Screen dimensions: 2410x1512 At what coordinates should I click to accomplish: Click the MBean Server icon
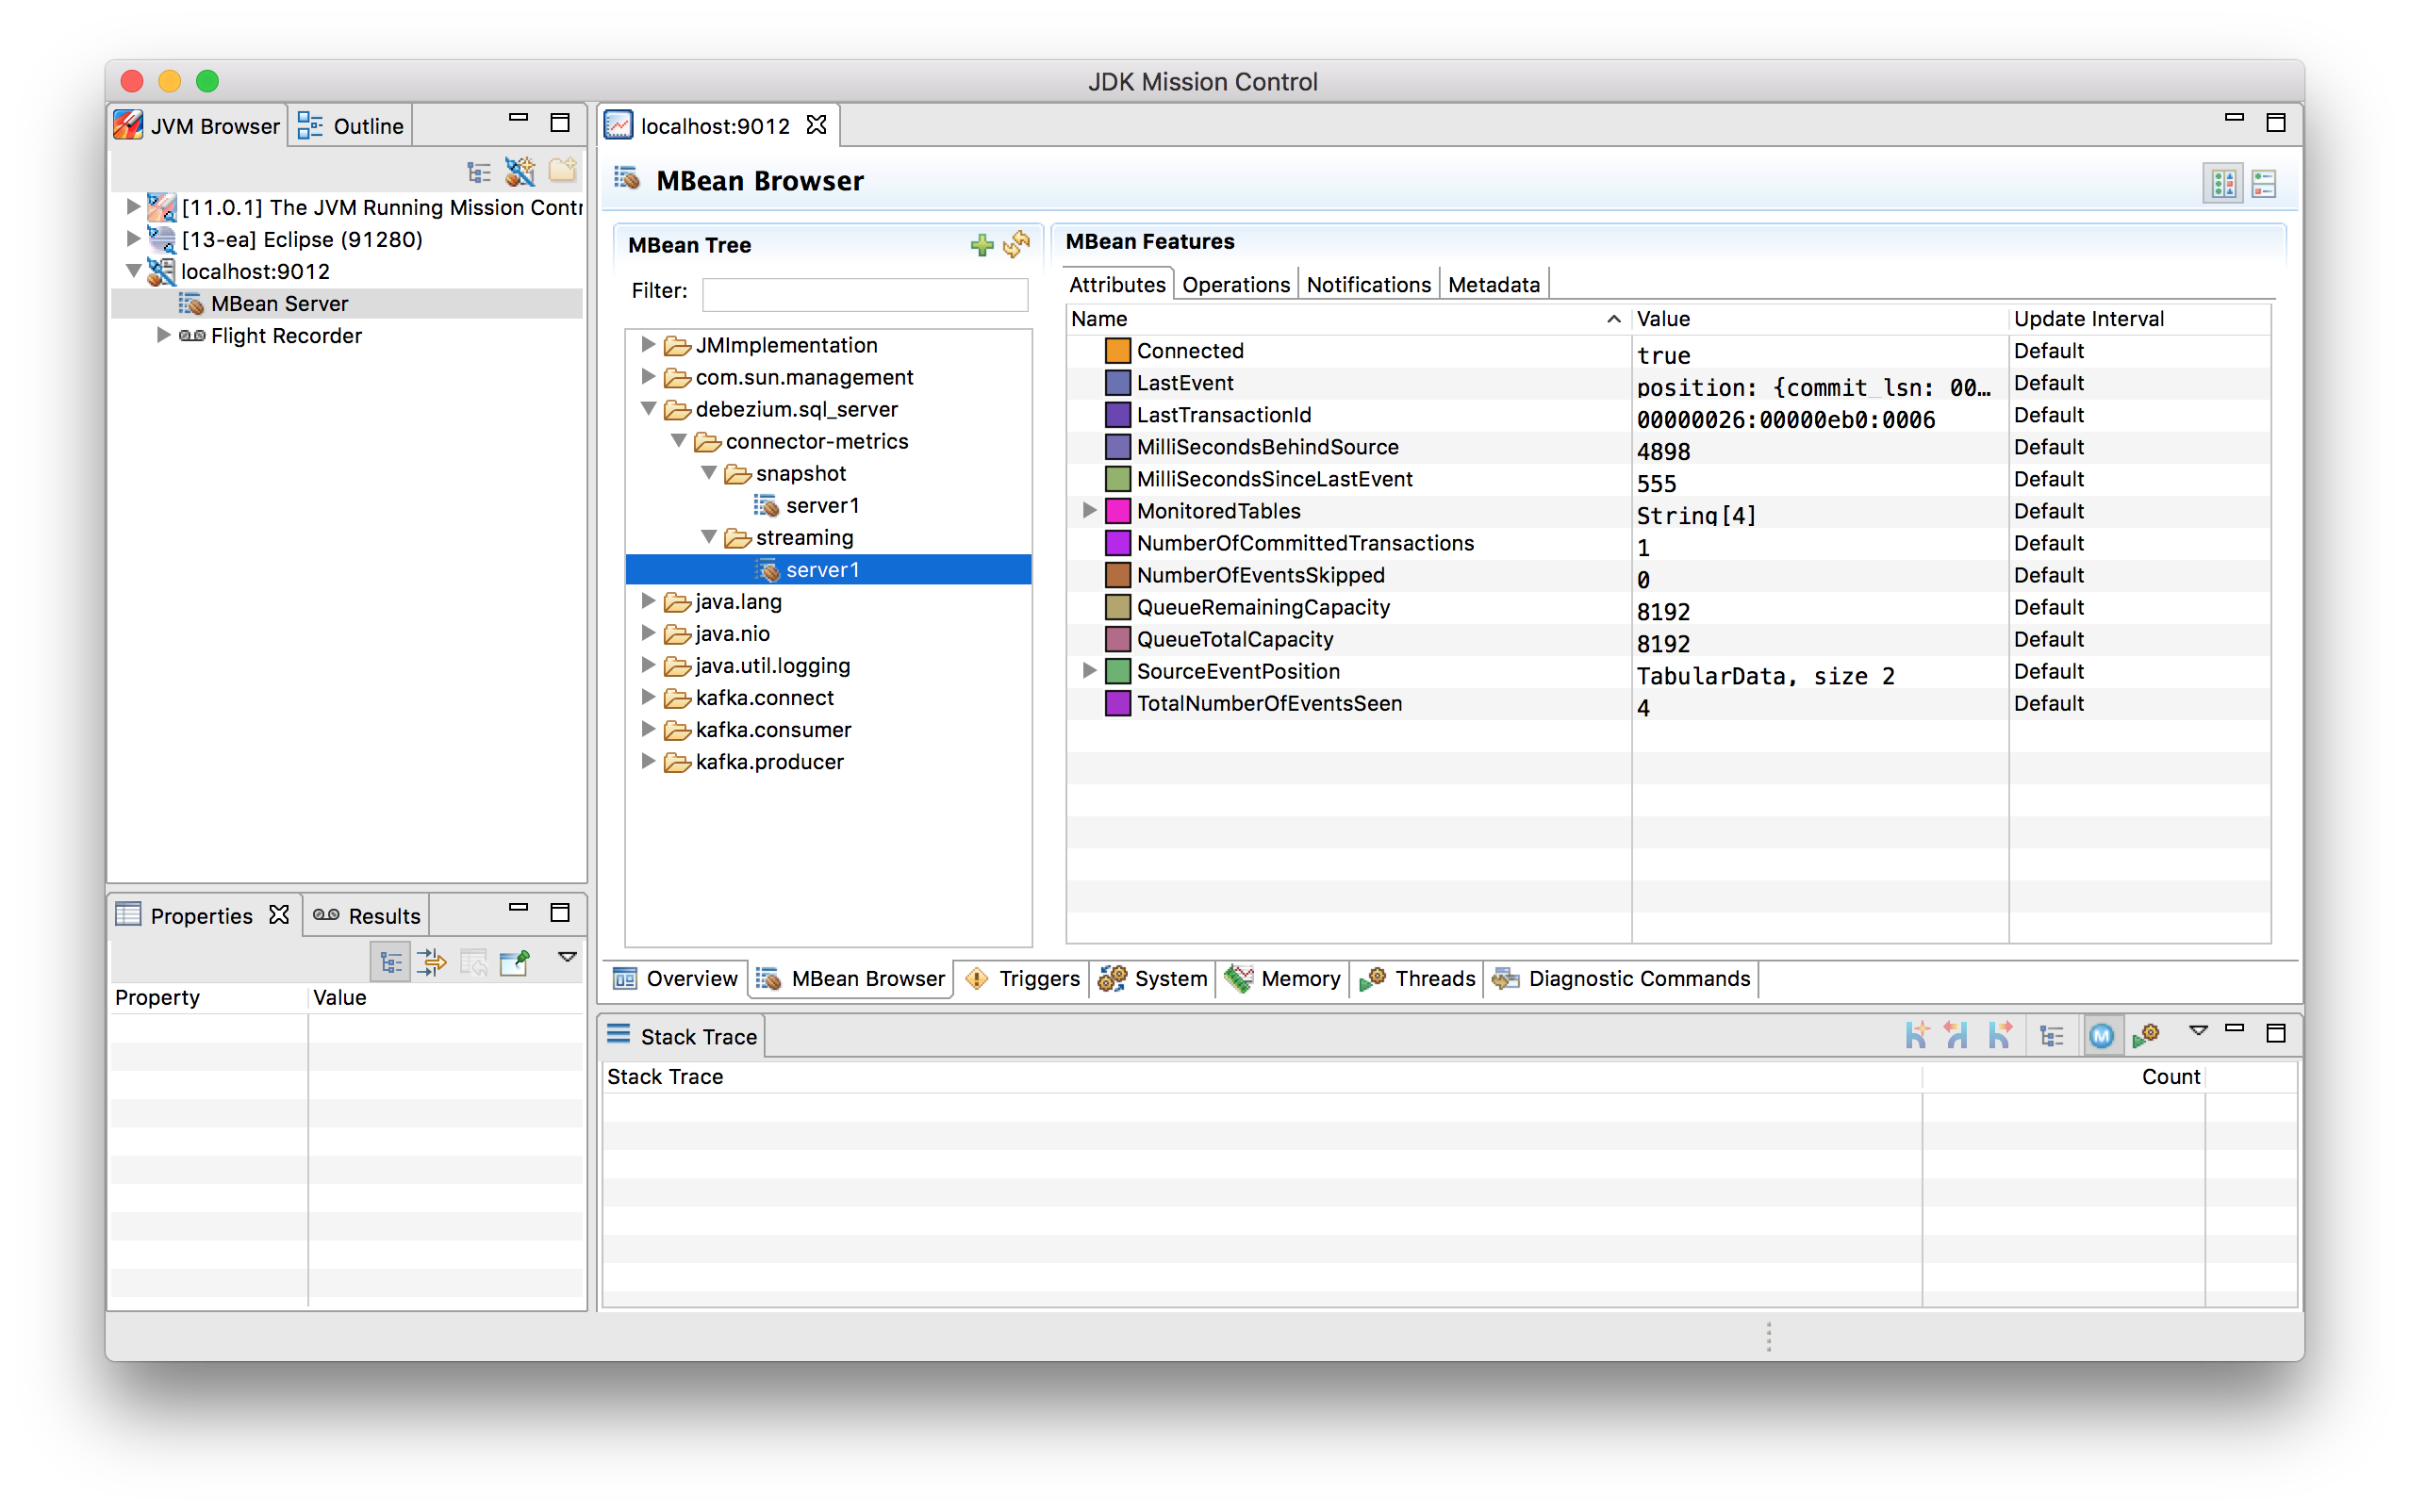coord(190,304)
